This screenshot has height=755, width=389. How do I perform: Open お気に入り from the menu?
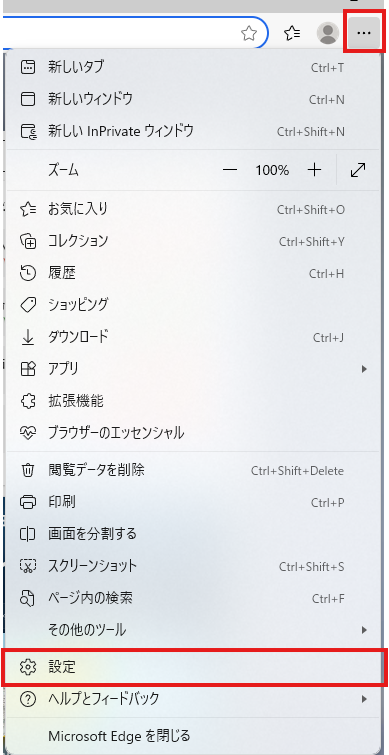[x=193, y=209]
